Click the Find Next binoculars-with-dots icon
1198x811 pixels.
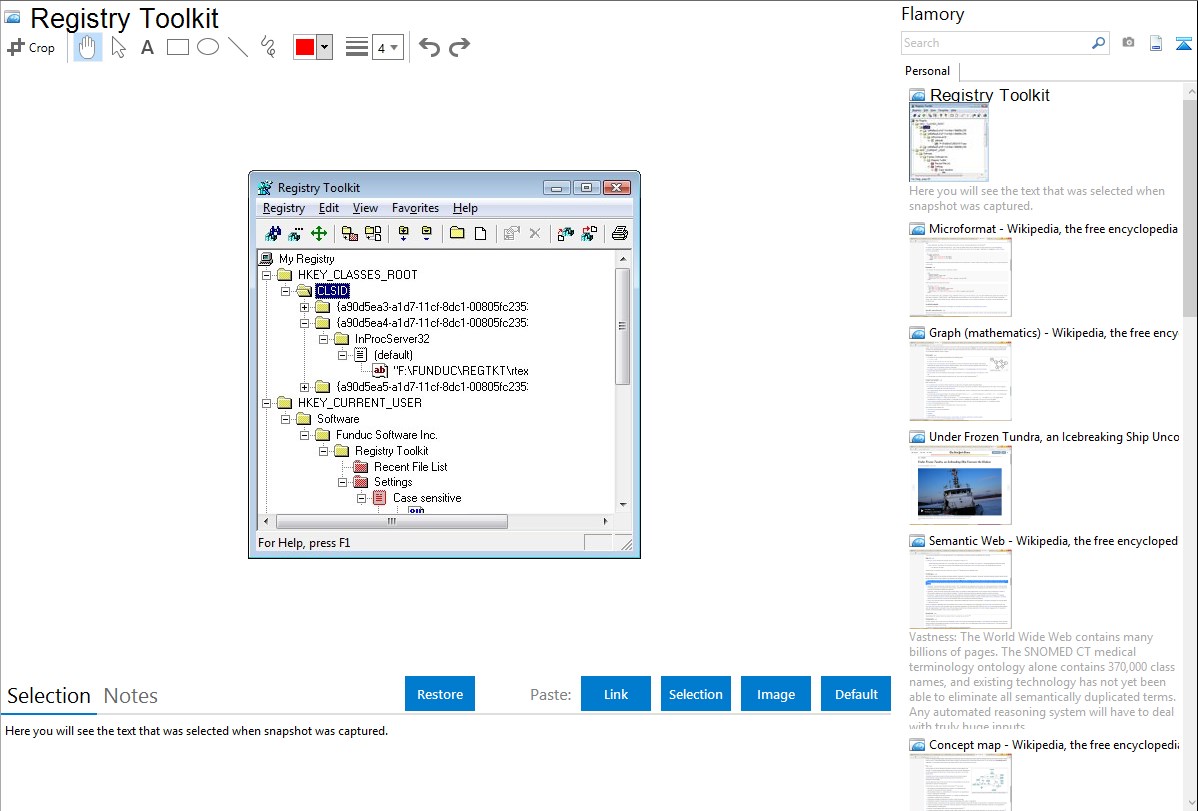[x=296, y=234]
